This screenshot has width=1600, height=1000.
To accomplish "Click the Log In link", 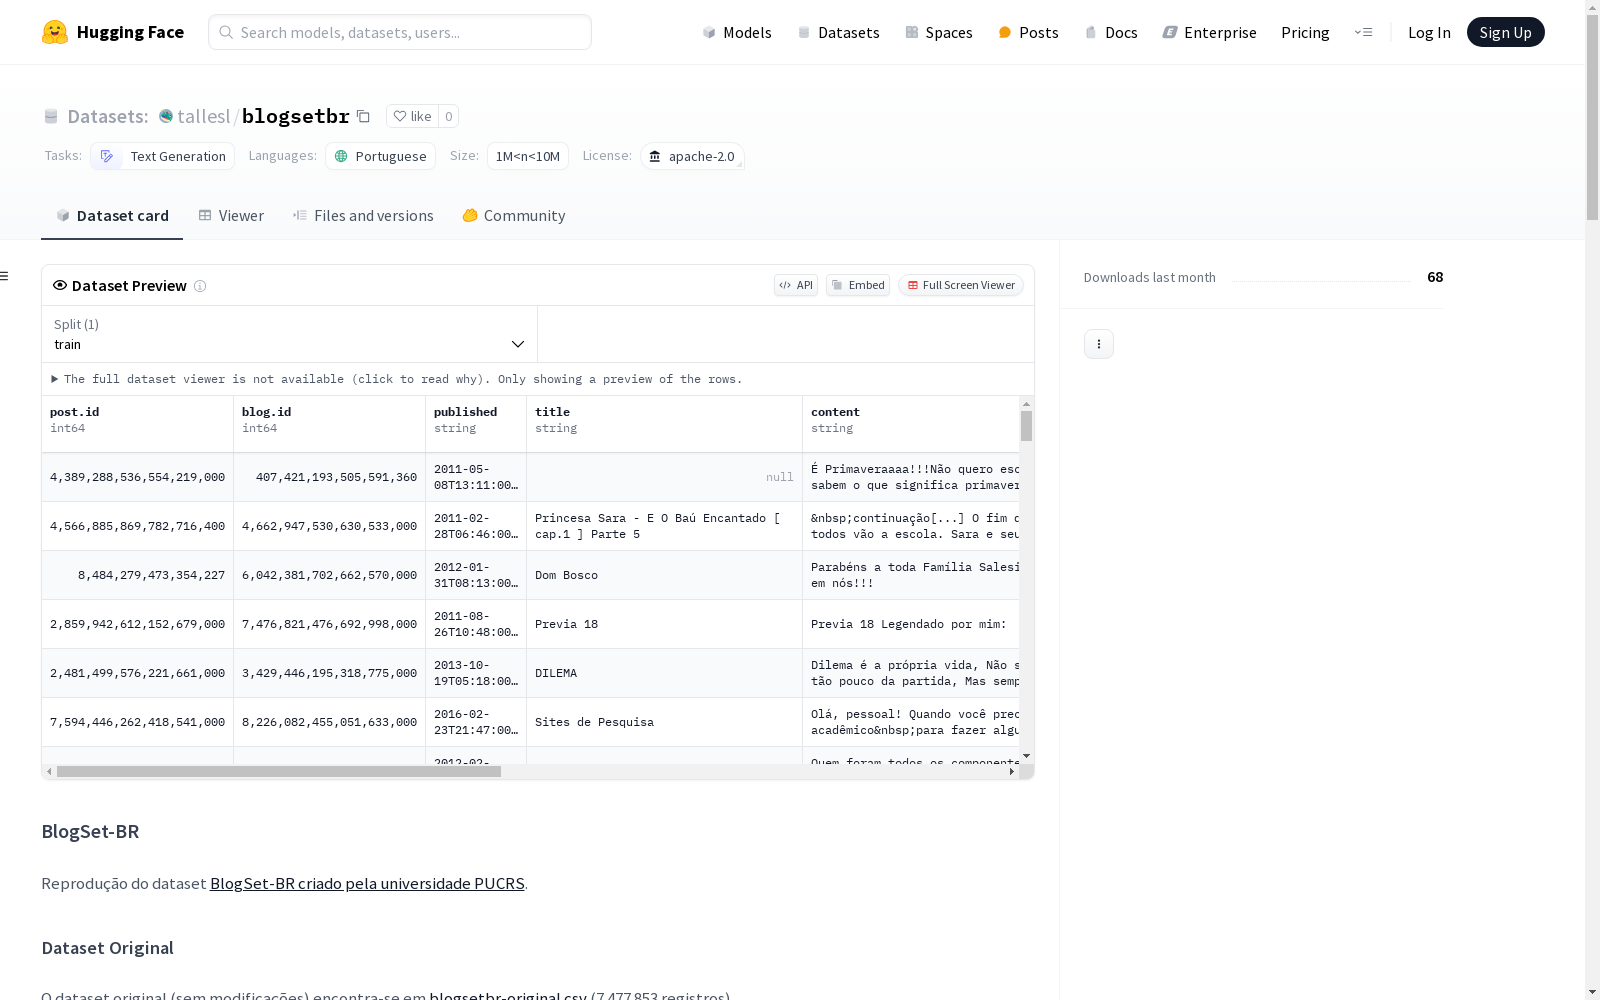I will click(1429, 32).
